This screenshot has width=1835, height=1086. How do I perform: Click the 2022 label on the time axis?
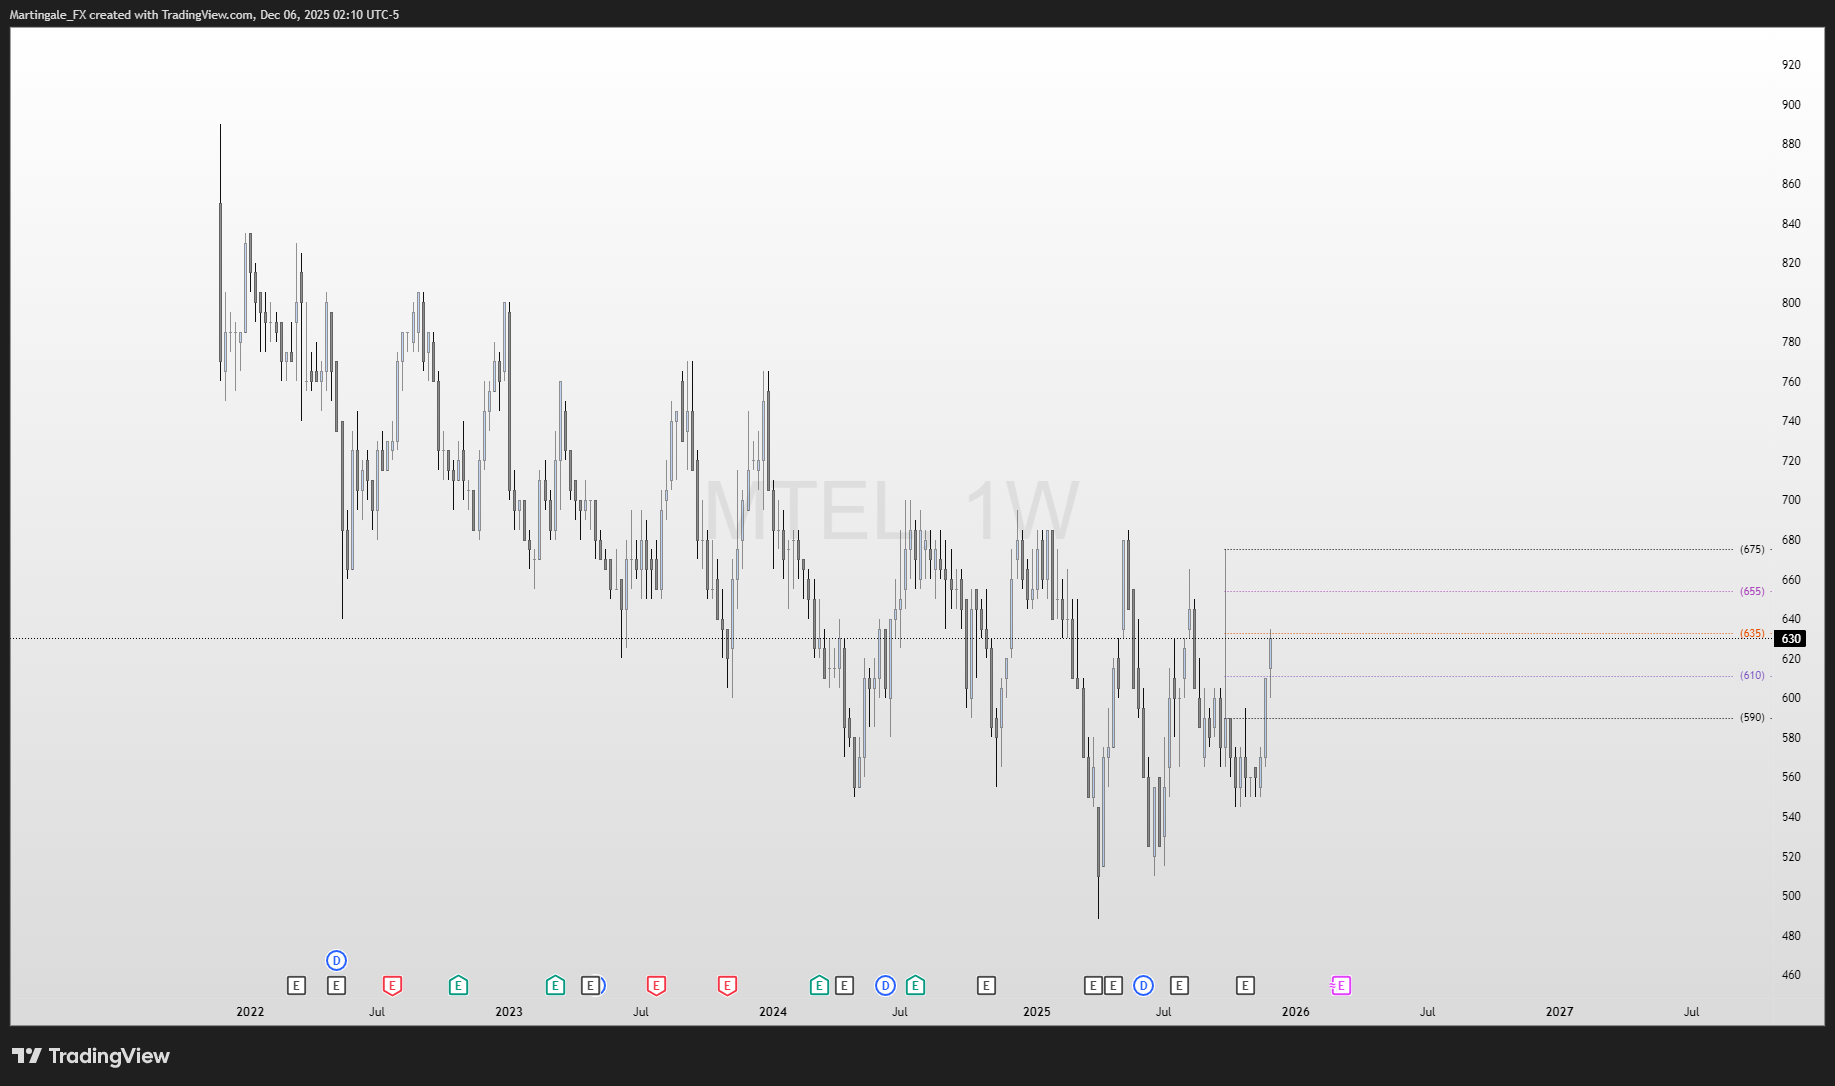click(x=250, y=1012)
